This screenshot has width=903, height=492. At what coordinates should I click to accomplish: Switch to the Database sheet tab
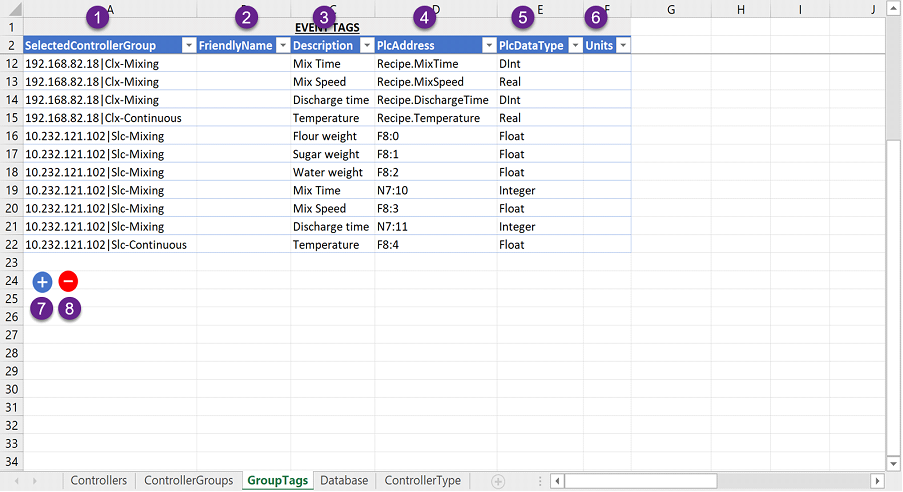344,481
